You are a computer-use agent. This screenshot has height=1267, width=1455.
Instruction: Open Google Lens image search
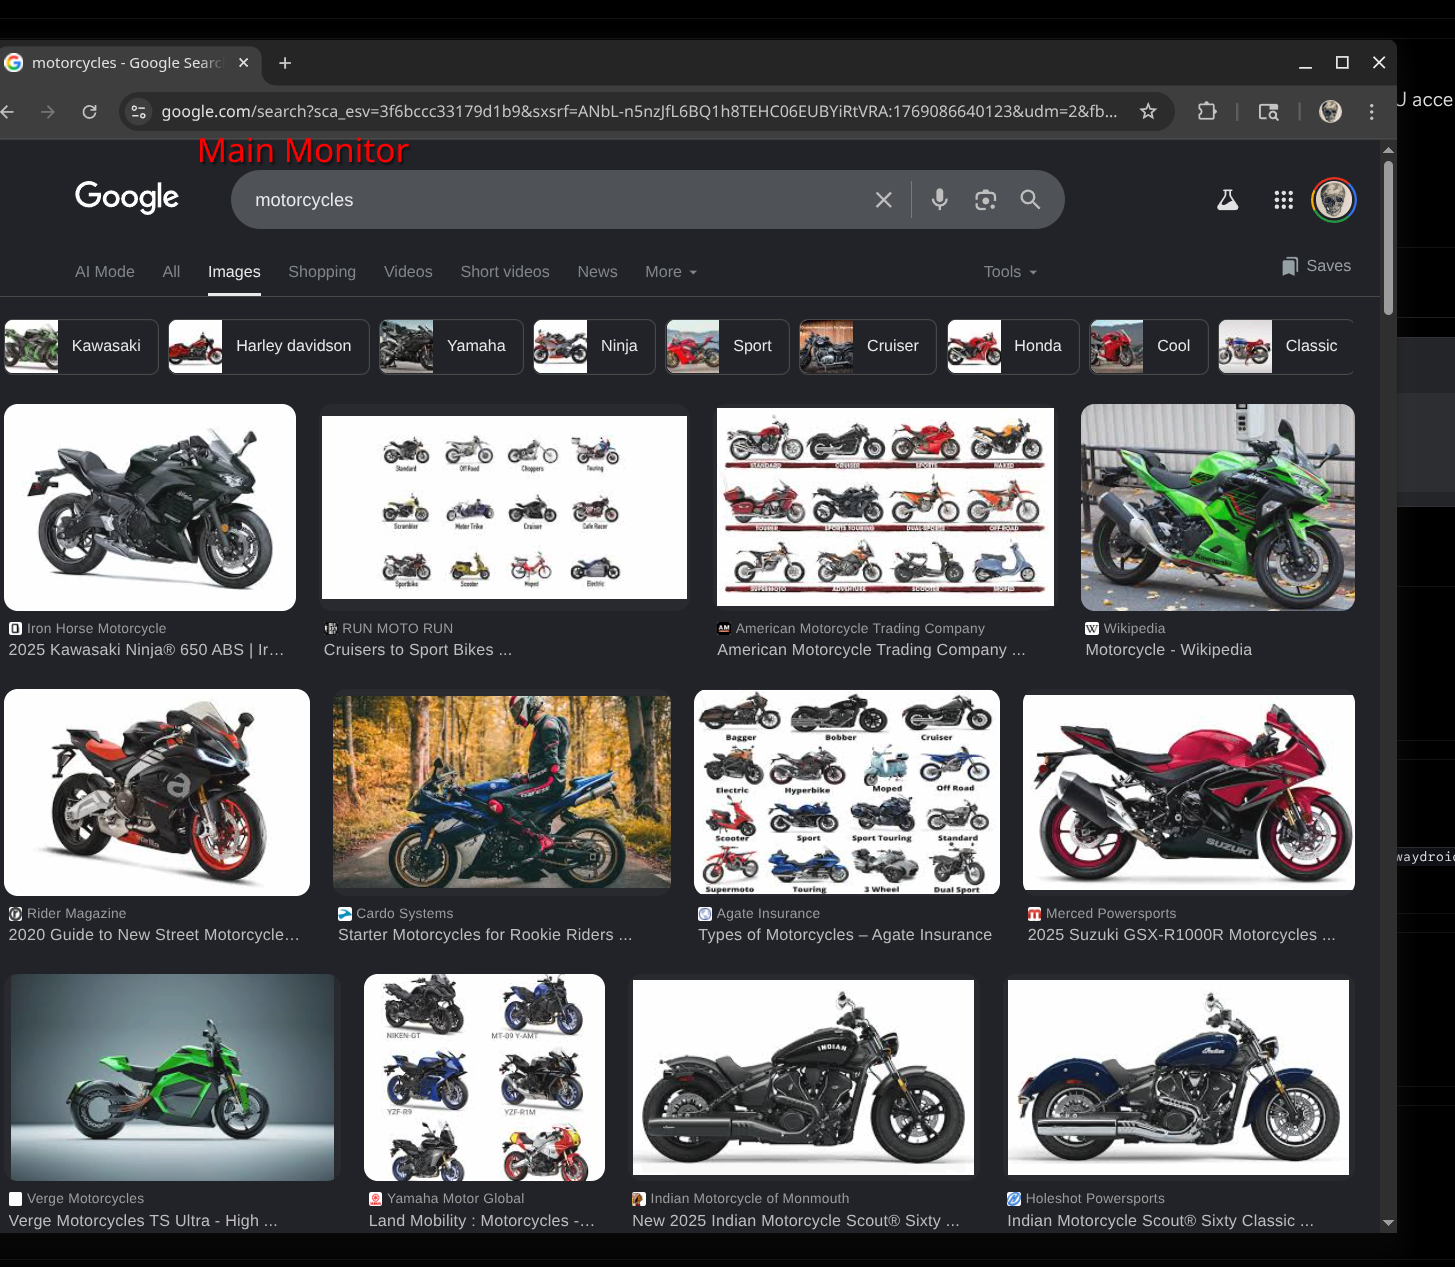tap(985, 200)
